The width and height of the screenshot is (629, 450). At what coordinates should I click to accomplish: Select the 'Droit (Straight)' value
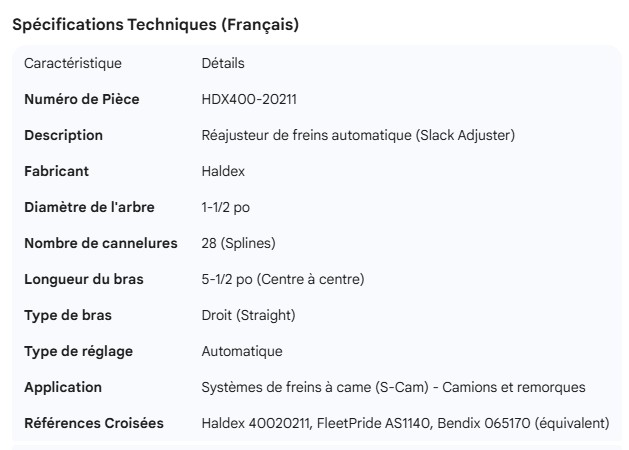[248, 316]
